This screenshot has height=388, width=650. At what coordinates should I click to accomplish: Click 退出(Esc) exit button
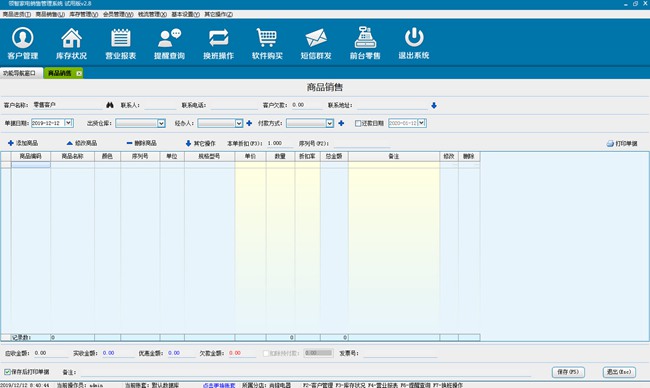tap(619, 372)
